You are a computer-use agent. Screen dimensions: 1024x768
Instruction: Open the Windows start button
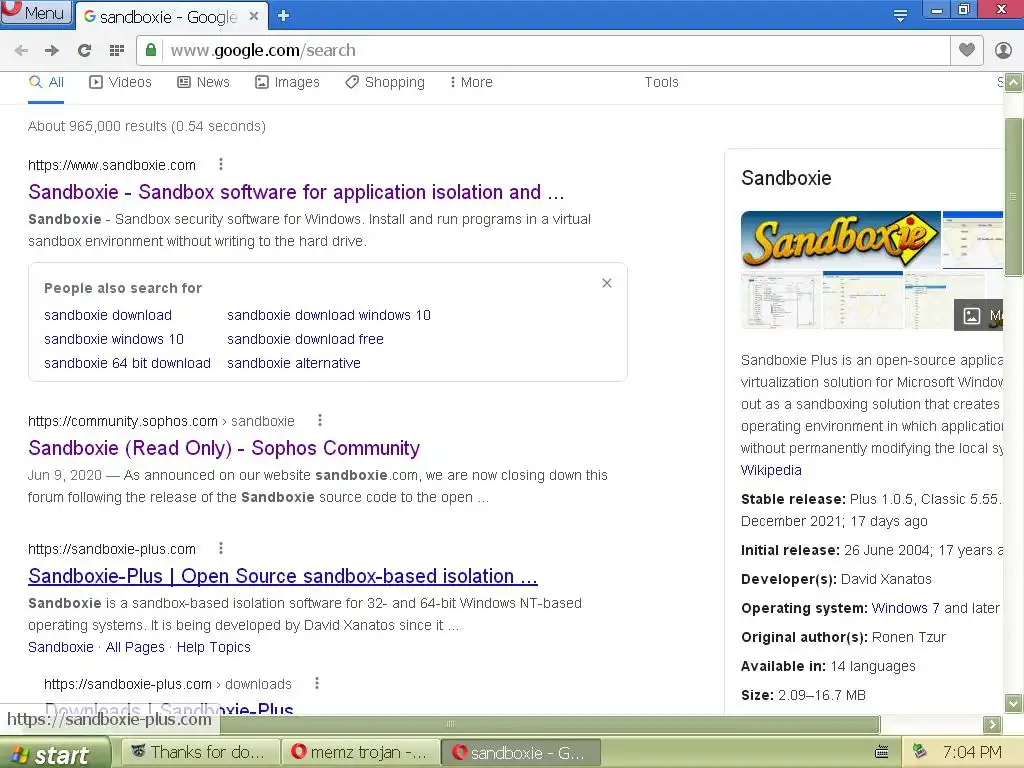pyautogui.click(x=55, y=754)
